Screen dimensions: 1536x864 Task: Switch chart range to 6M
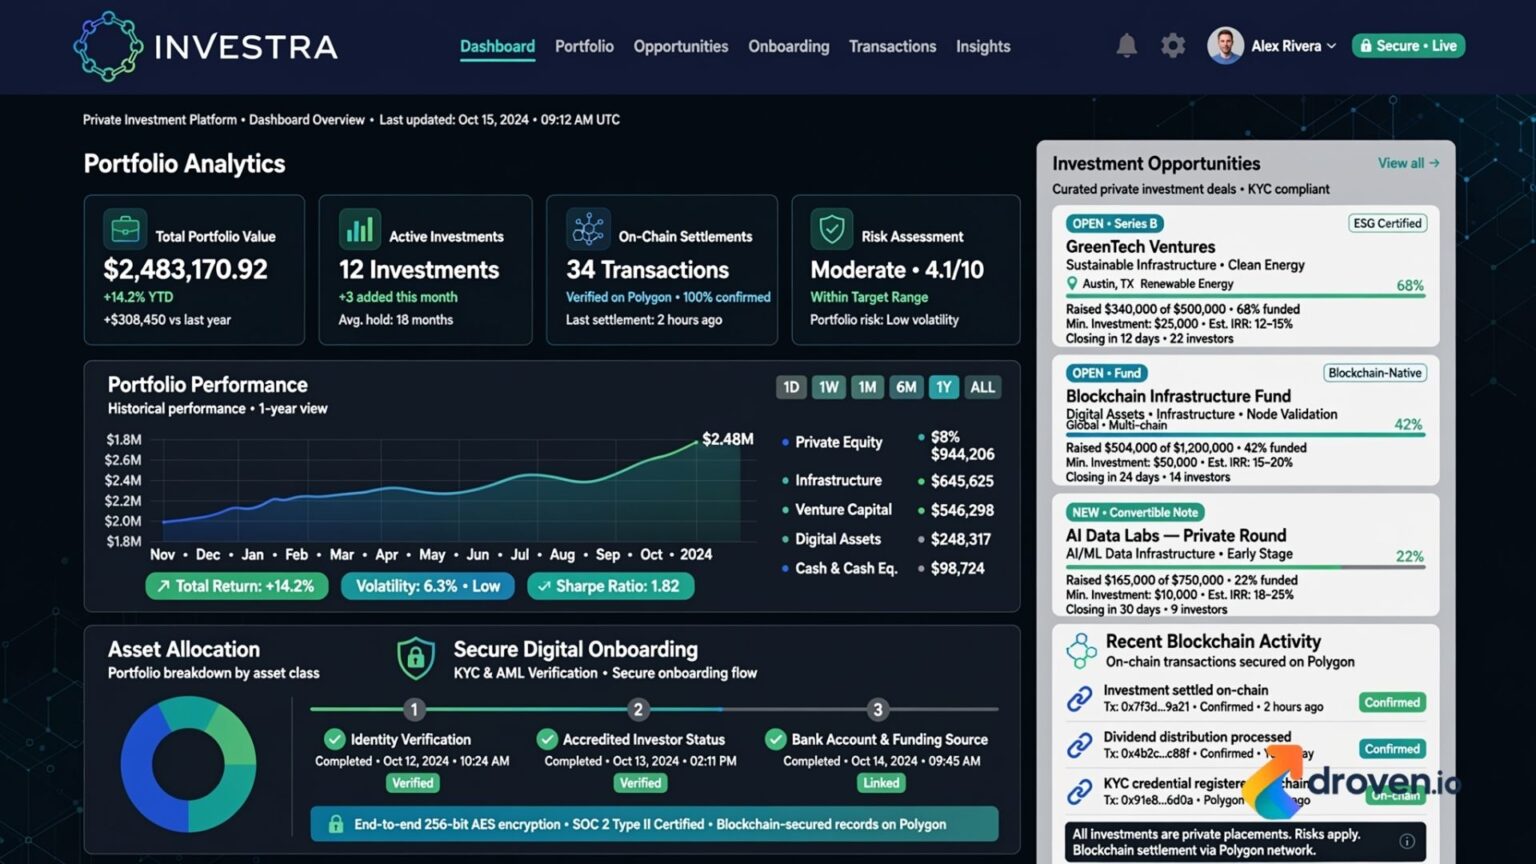pos(906,387)
